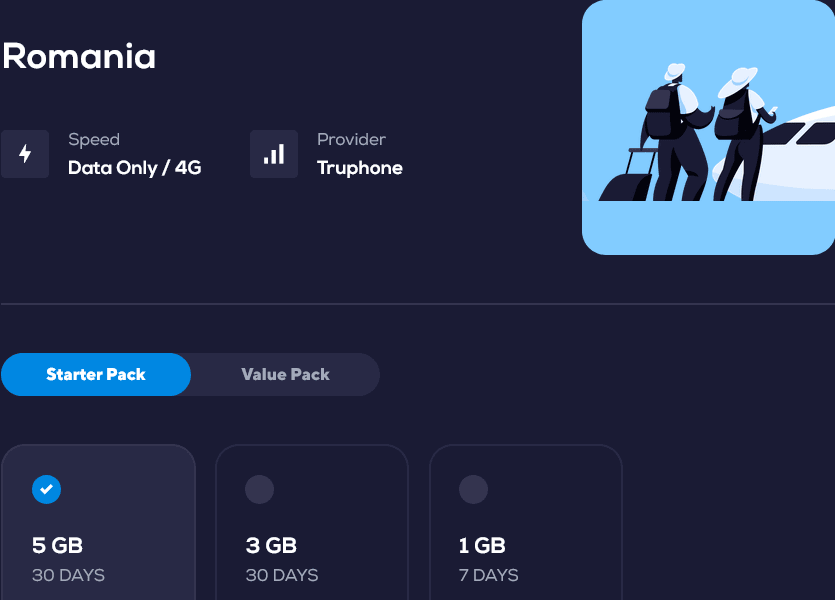
Task: Click the Truphone provider name
Action: click(360, 168)
